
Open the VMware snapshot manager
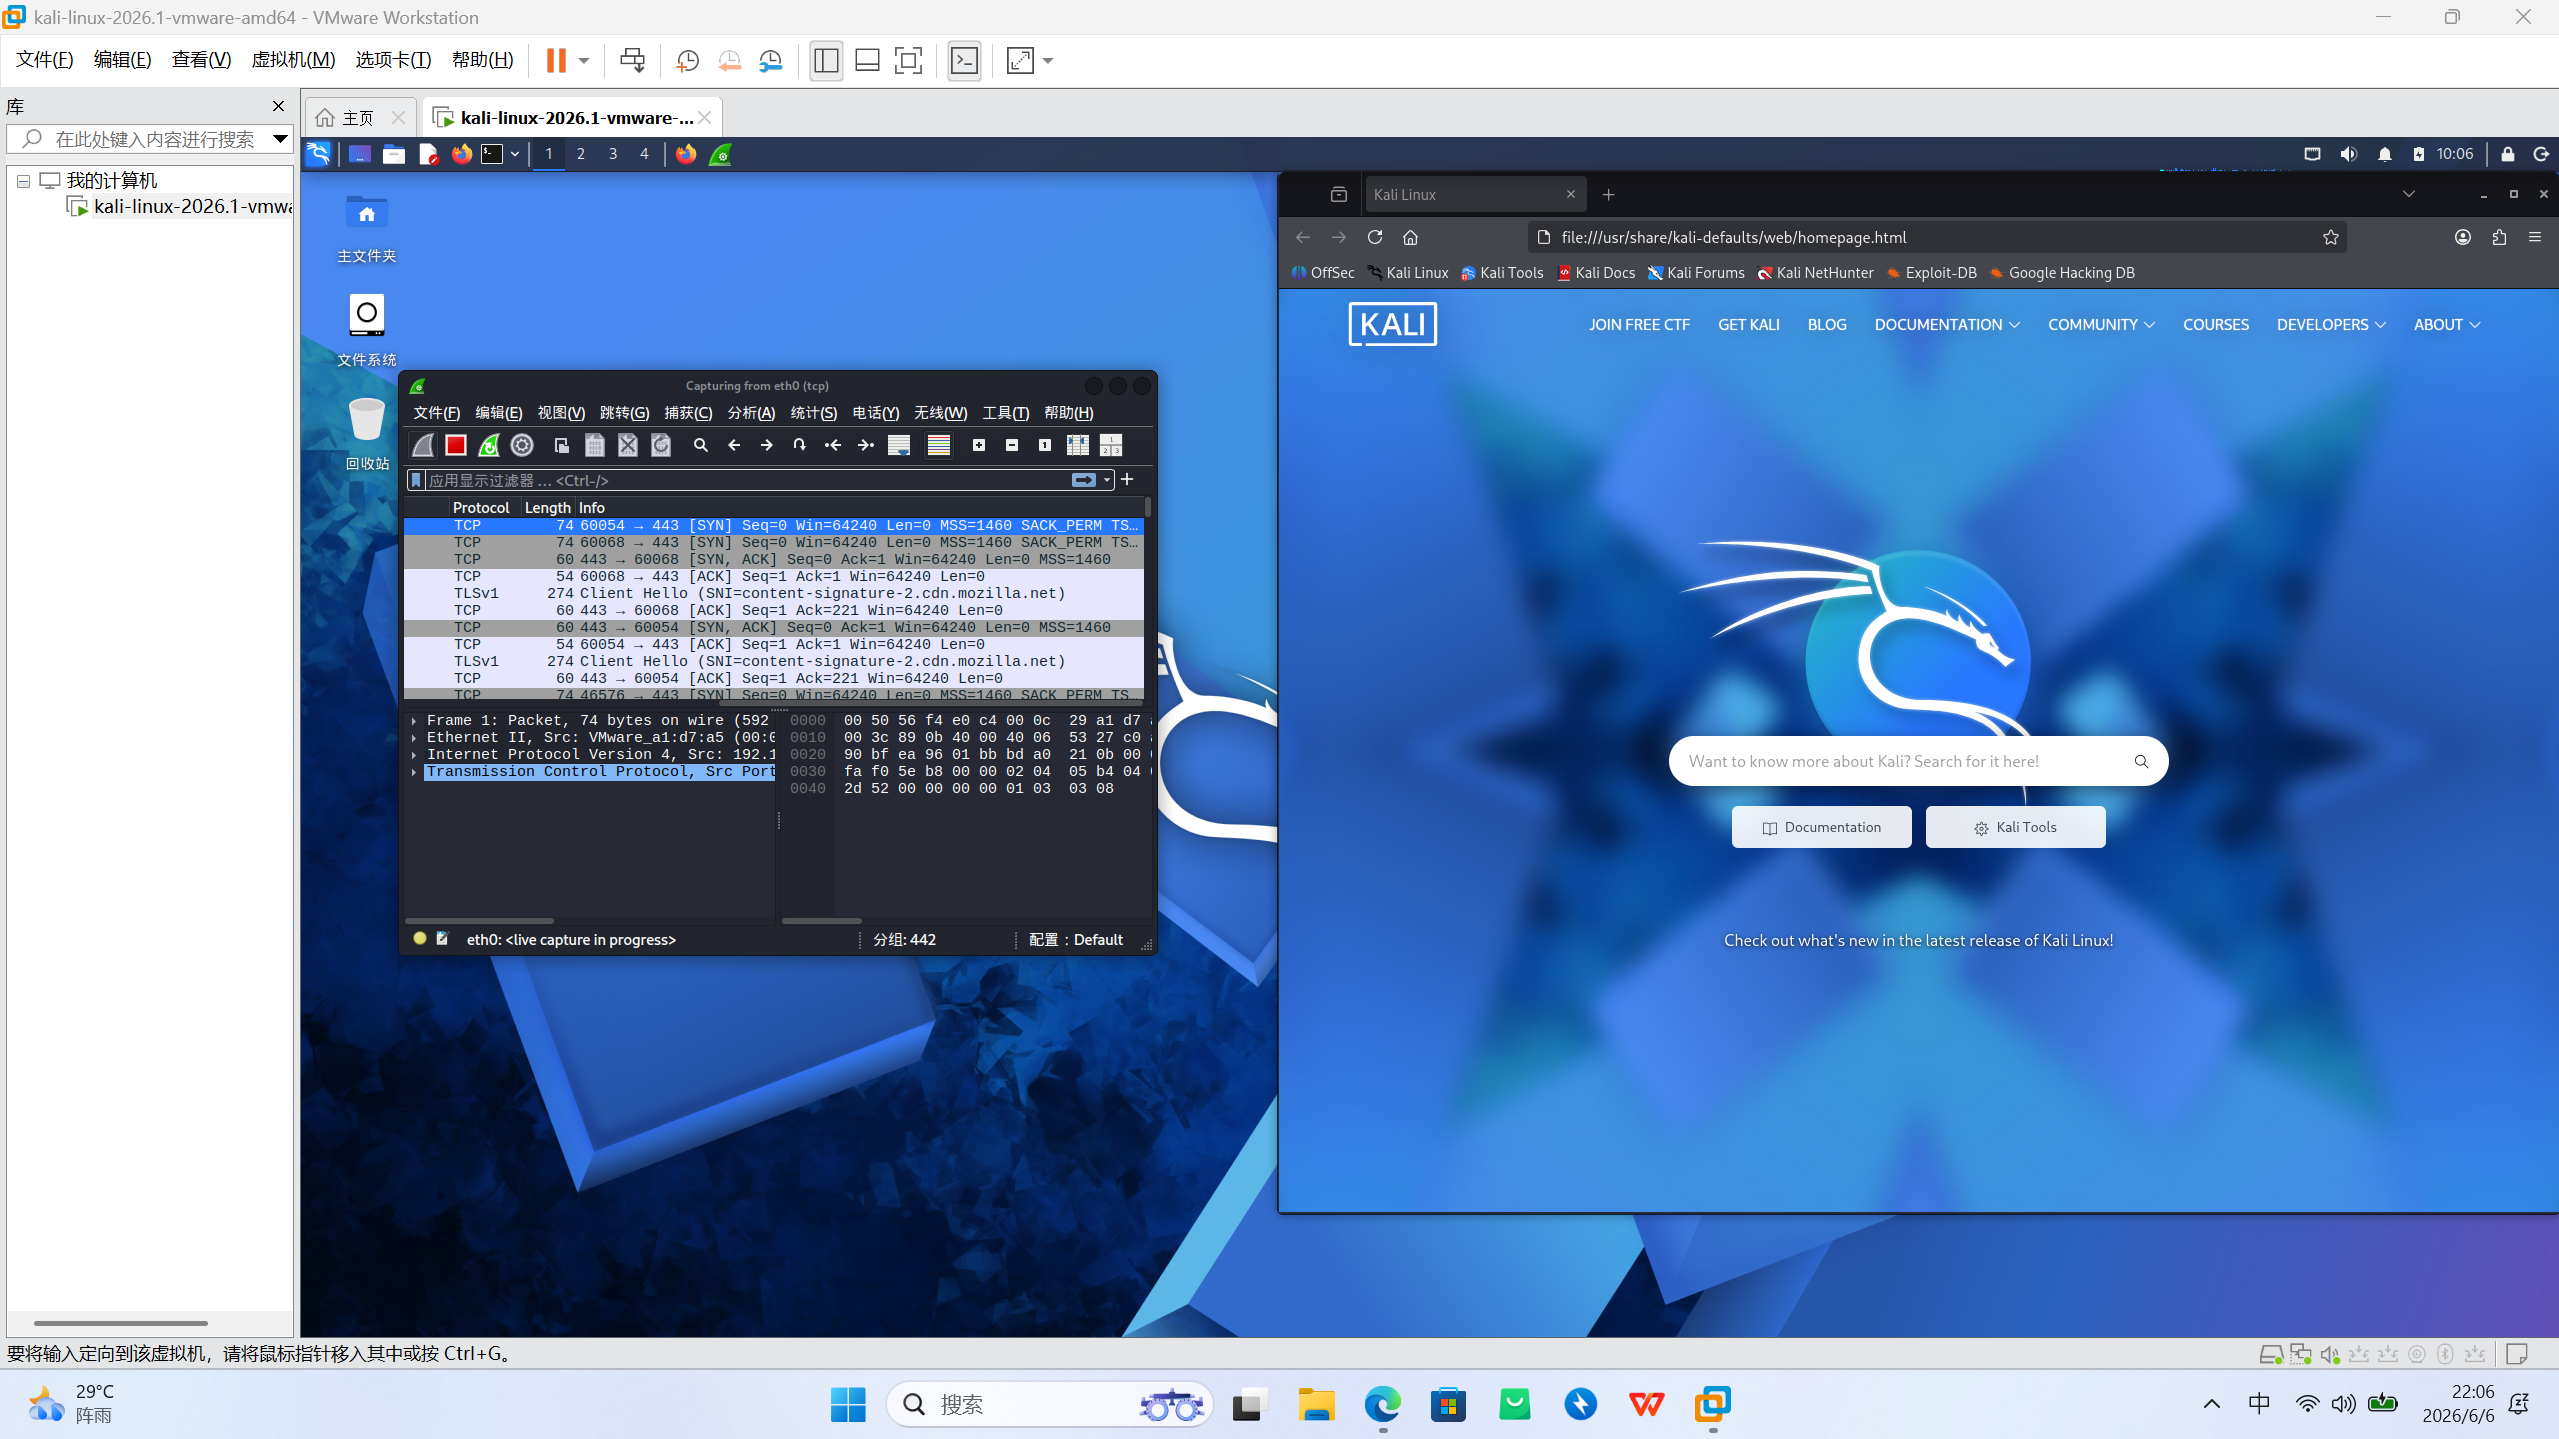[x=770, y=61]
